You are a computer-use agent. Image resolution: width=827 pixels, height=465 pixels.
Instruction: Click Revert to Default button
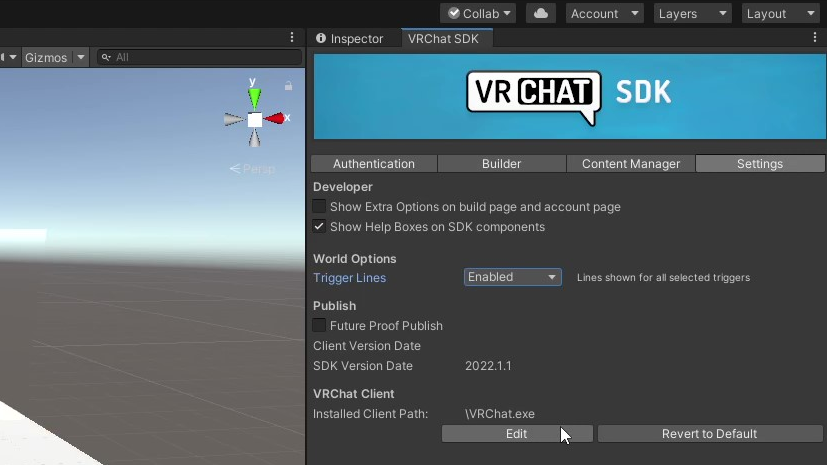[710, 434]
